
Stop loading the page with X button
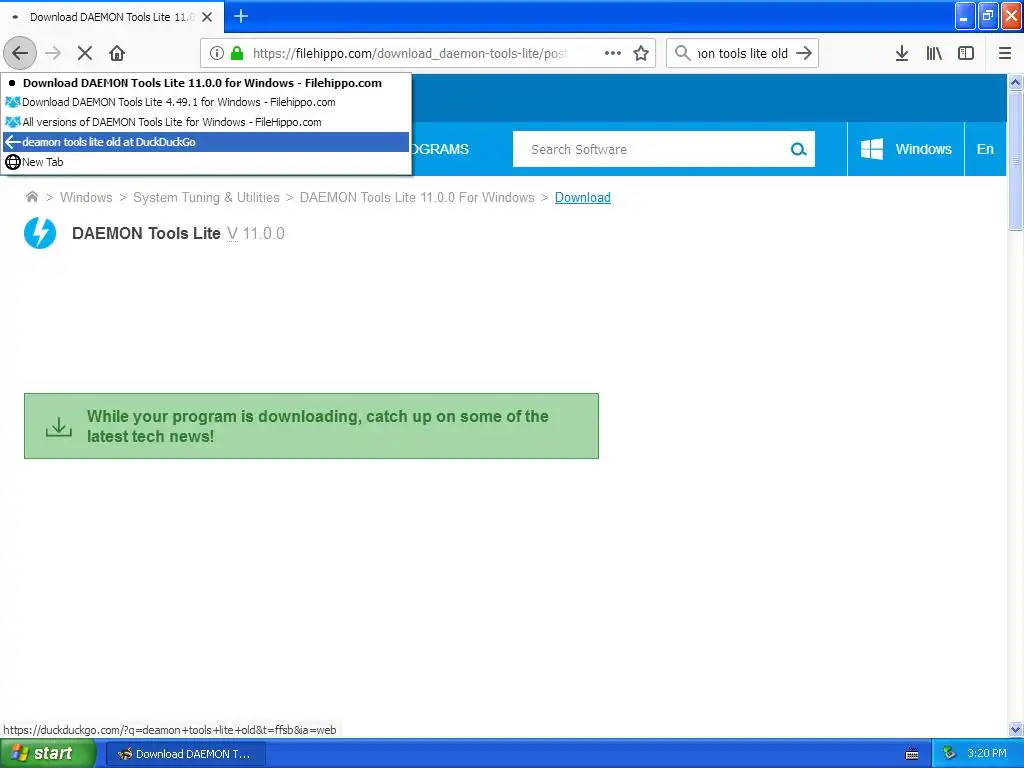point(85,53)
